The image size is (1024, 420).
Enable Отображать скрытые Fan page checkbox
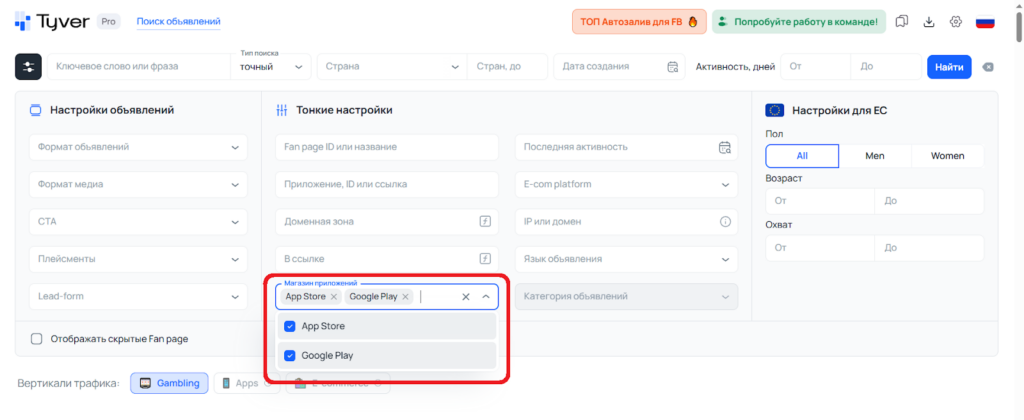pyautogui.click(x=37, y=339)
